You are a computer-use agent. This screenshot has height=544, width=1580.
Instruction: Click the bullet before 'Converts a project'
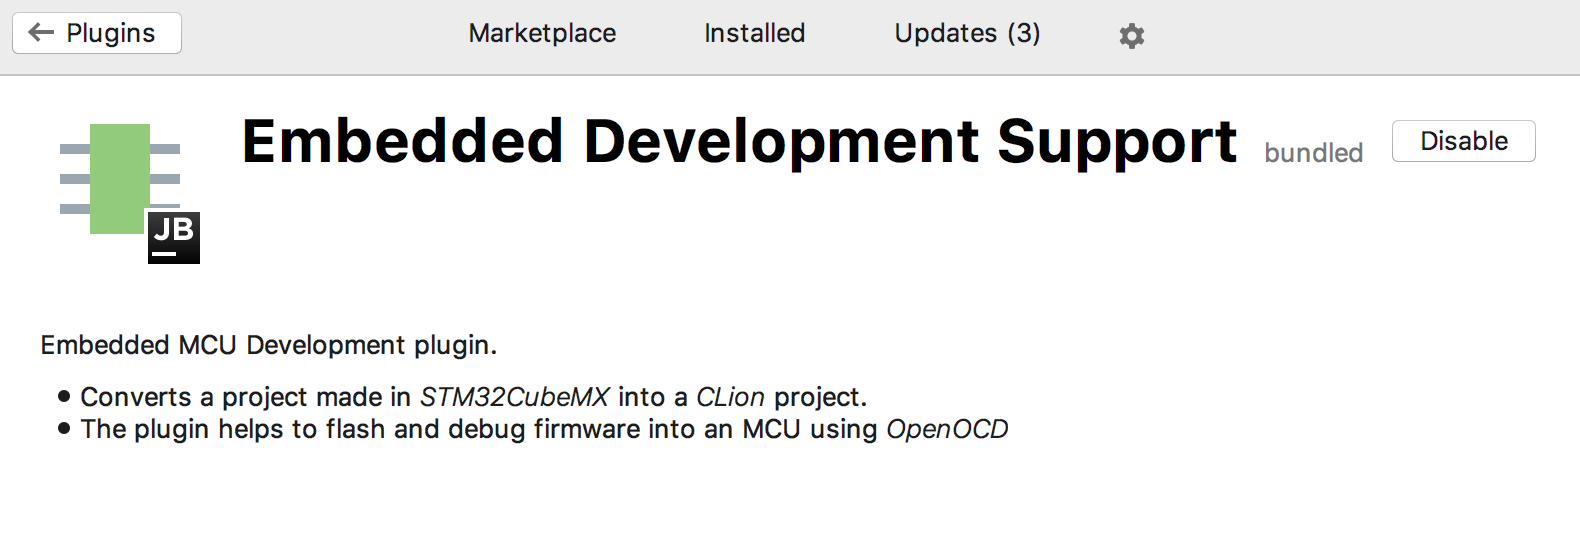coord(65,396)
